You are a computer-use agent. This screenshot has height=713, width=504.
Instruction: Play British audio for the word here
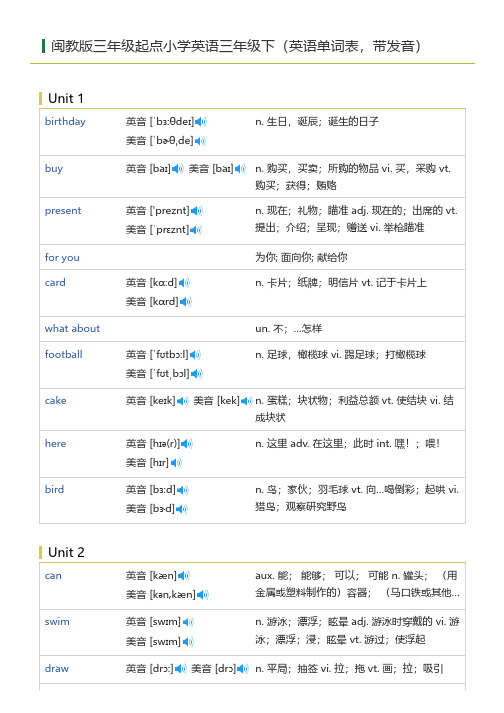[x=186, y=444]
